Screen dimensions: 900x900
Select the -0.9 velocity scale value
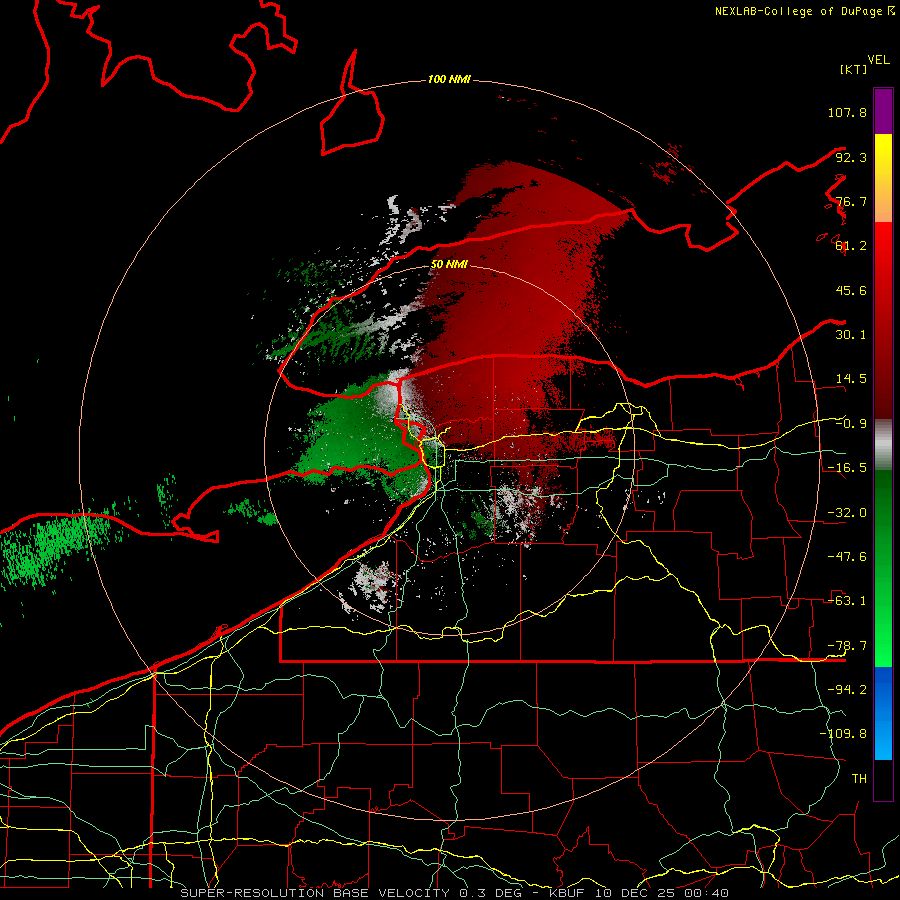pyautogui.click(x=851, y=424)
